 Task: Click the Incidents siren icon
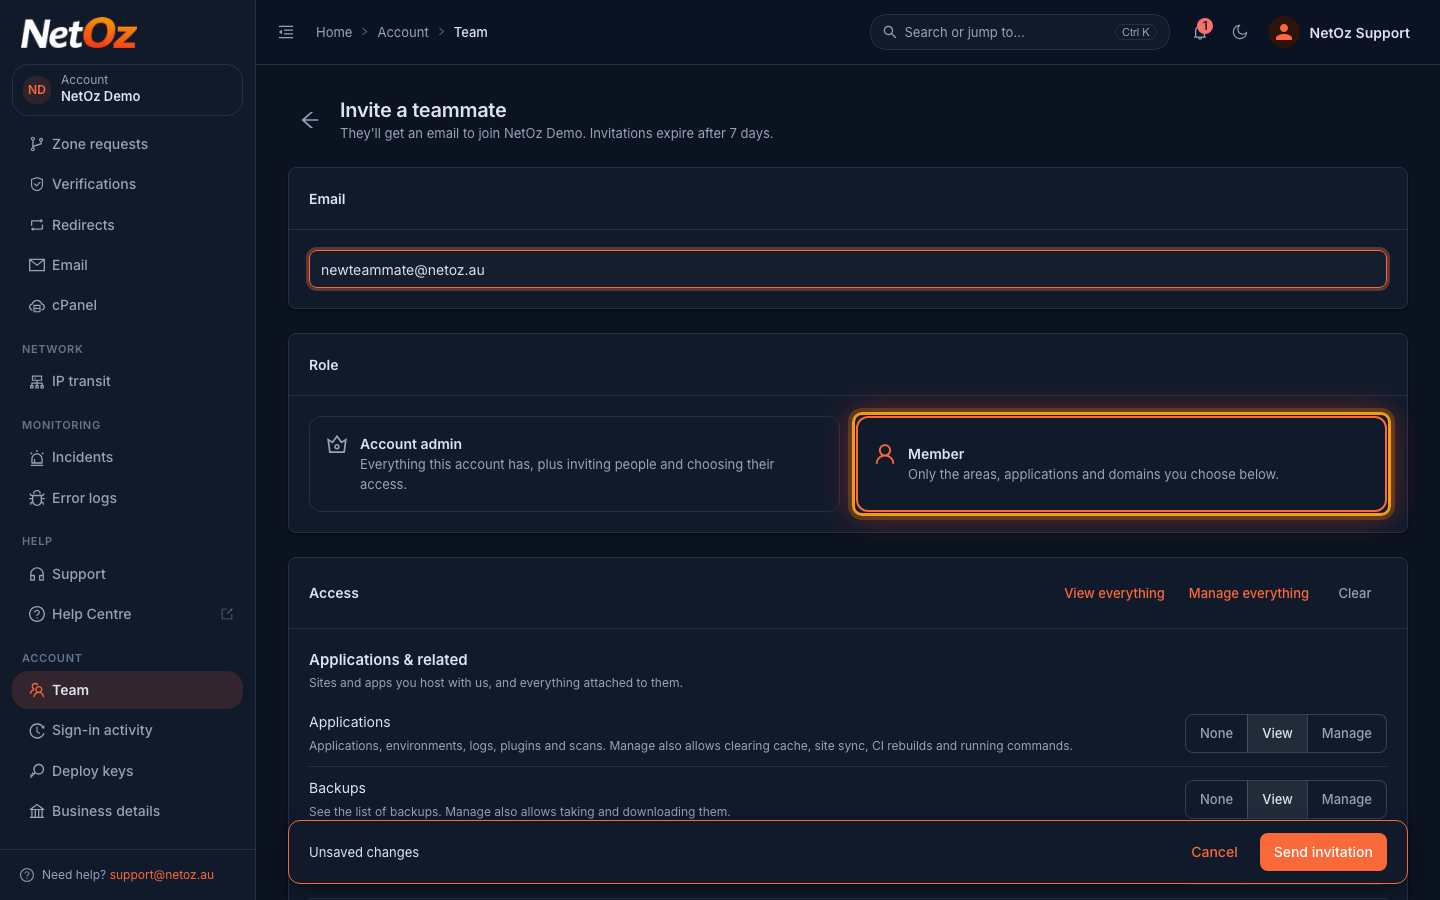pos(37,457)
